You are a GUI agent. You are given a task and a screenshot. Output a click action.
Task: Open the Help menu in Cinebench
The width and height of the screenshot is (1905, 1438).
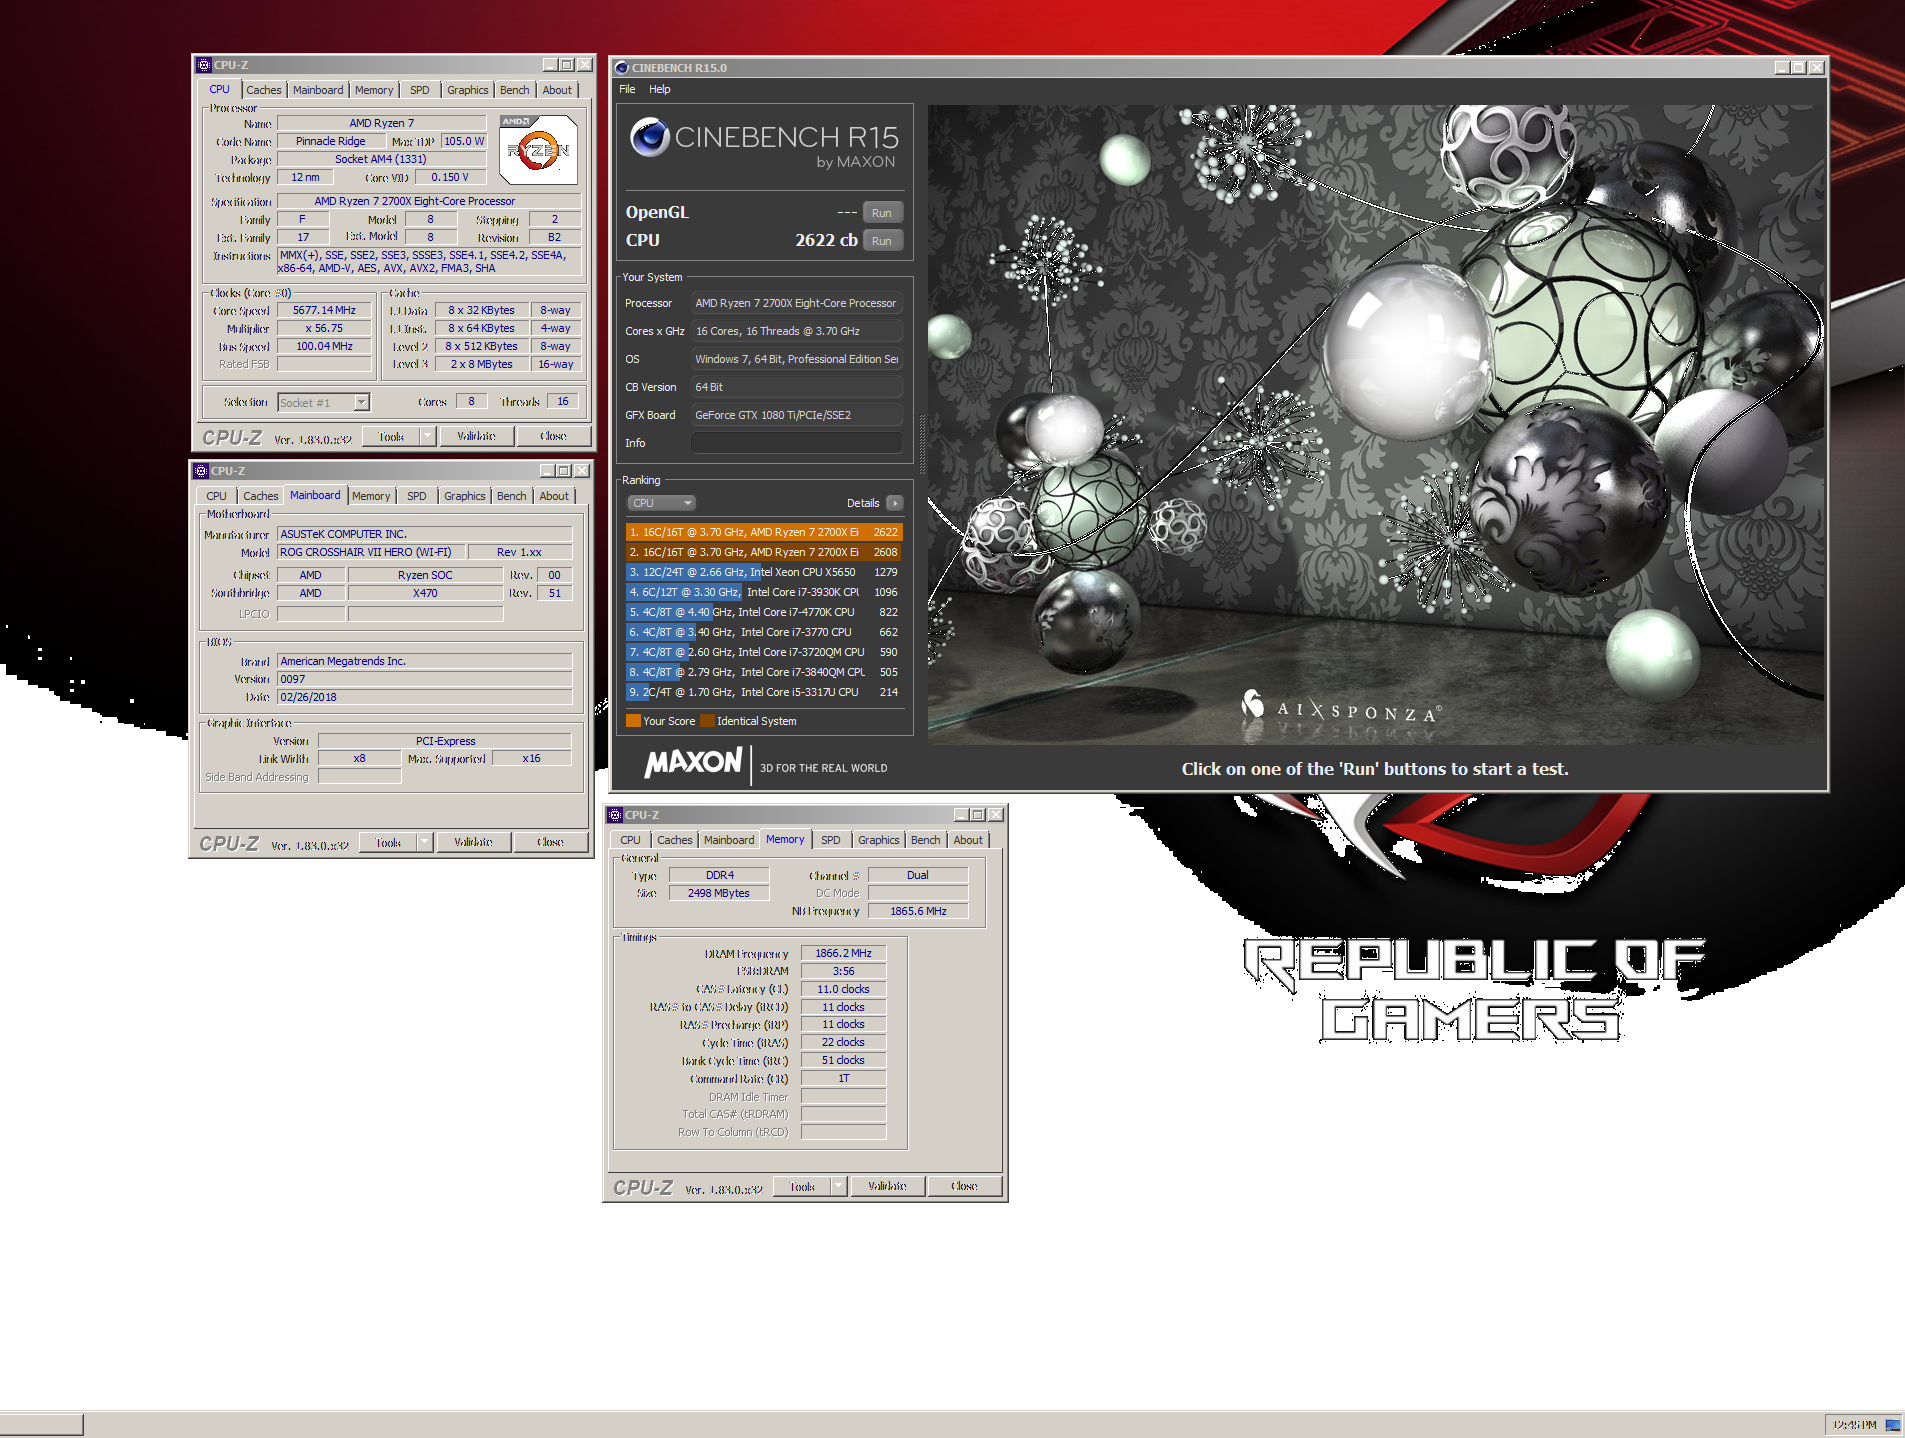(659, 89)
